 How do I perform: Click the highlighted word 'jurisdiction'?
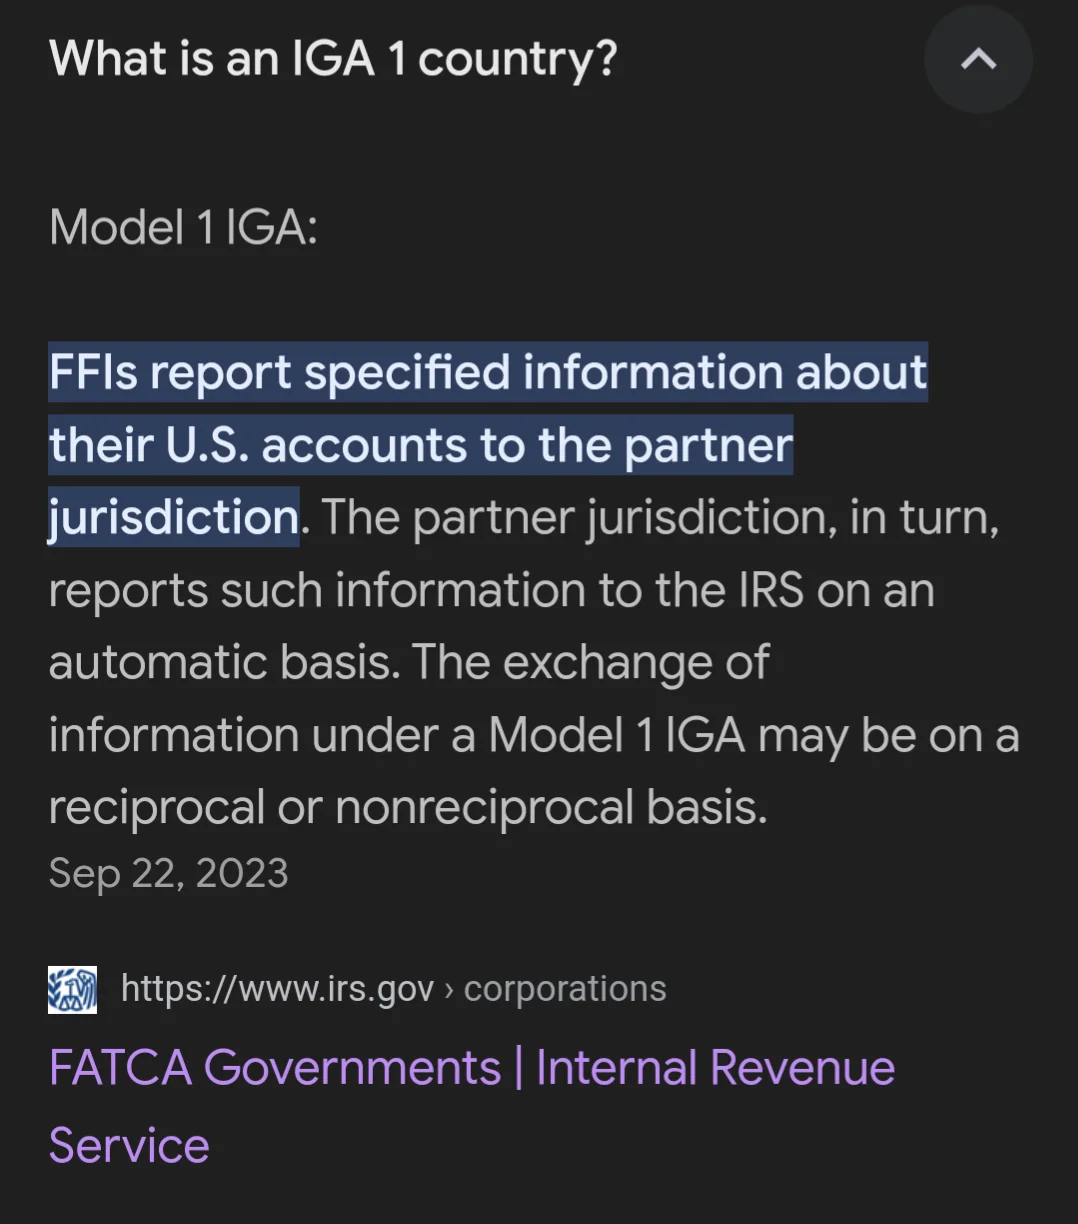coord(174,517)
